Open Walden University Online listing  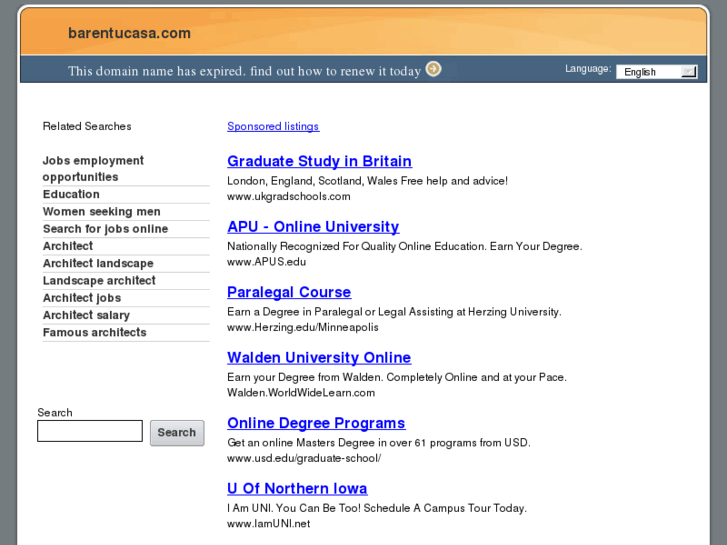click(319, 358)
